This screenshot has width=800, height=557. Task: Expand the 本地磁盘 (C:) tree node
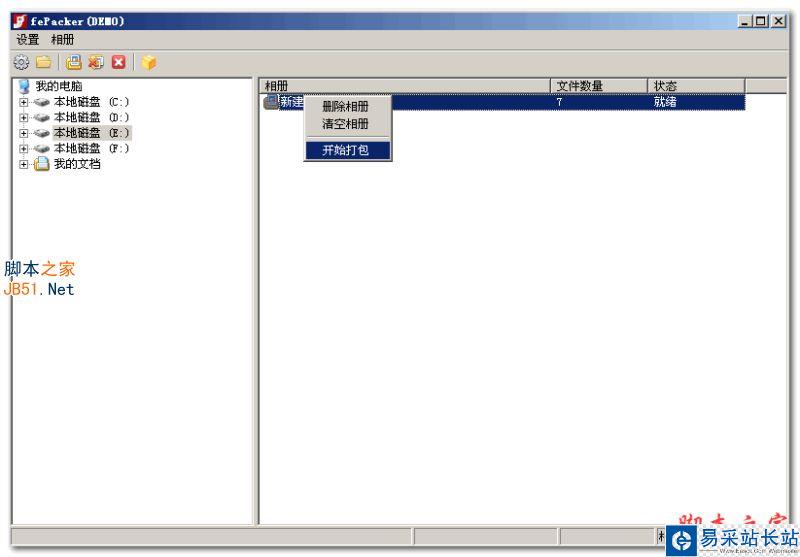coord(23,102)
